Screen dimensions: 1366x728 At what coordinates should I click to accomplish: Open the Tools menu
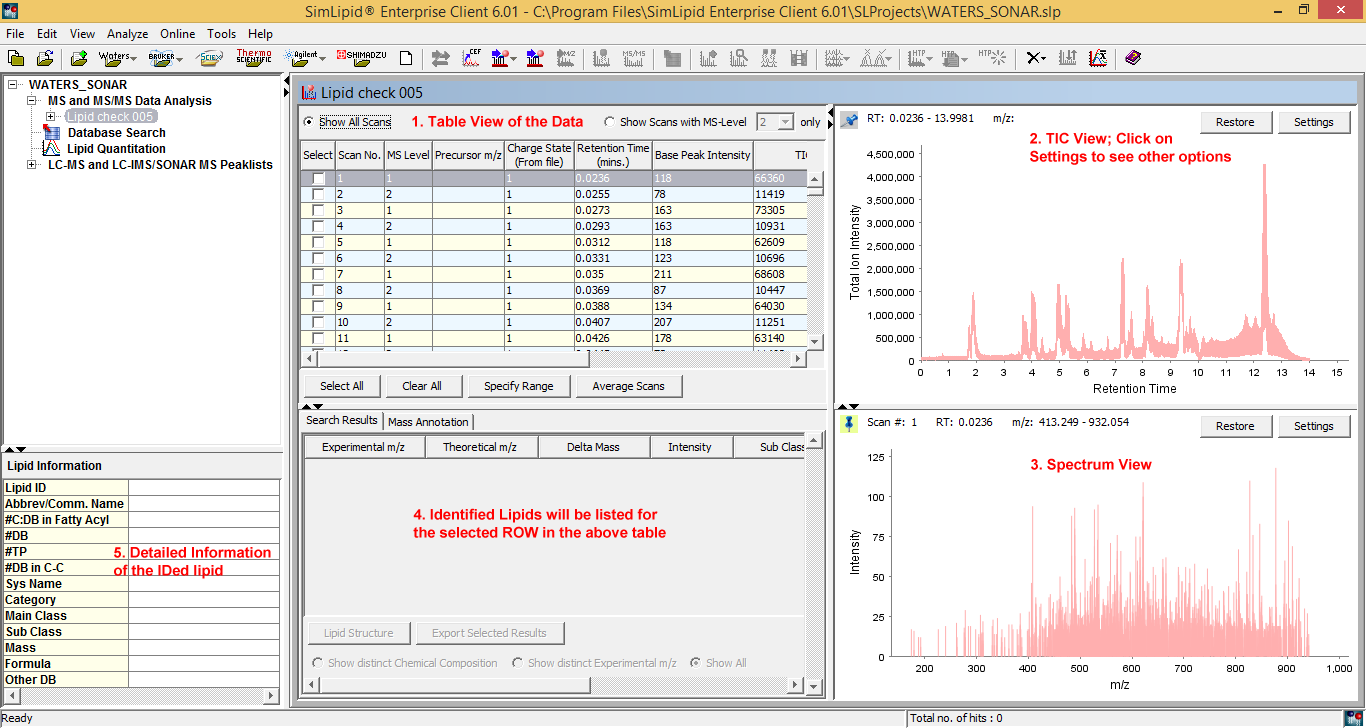[222, 34]
